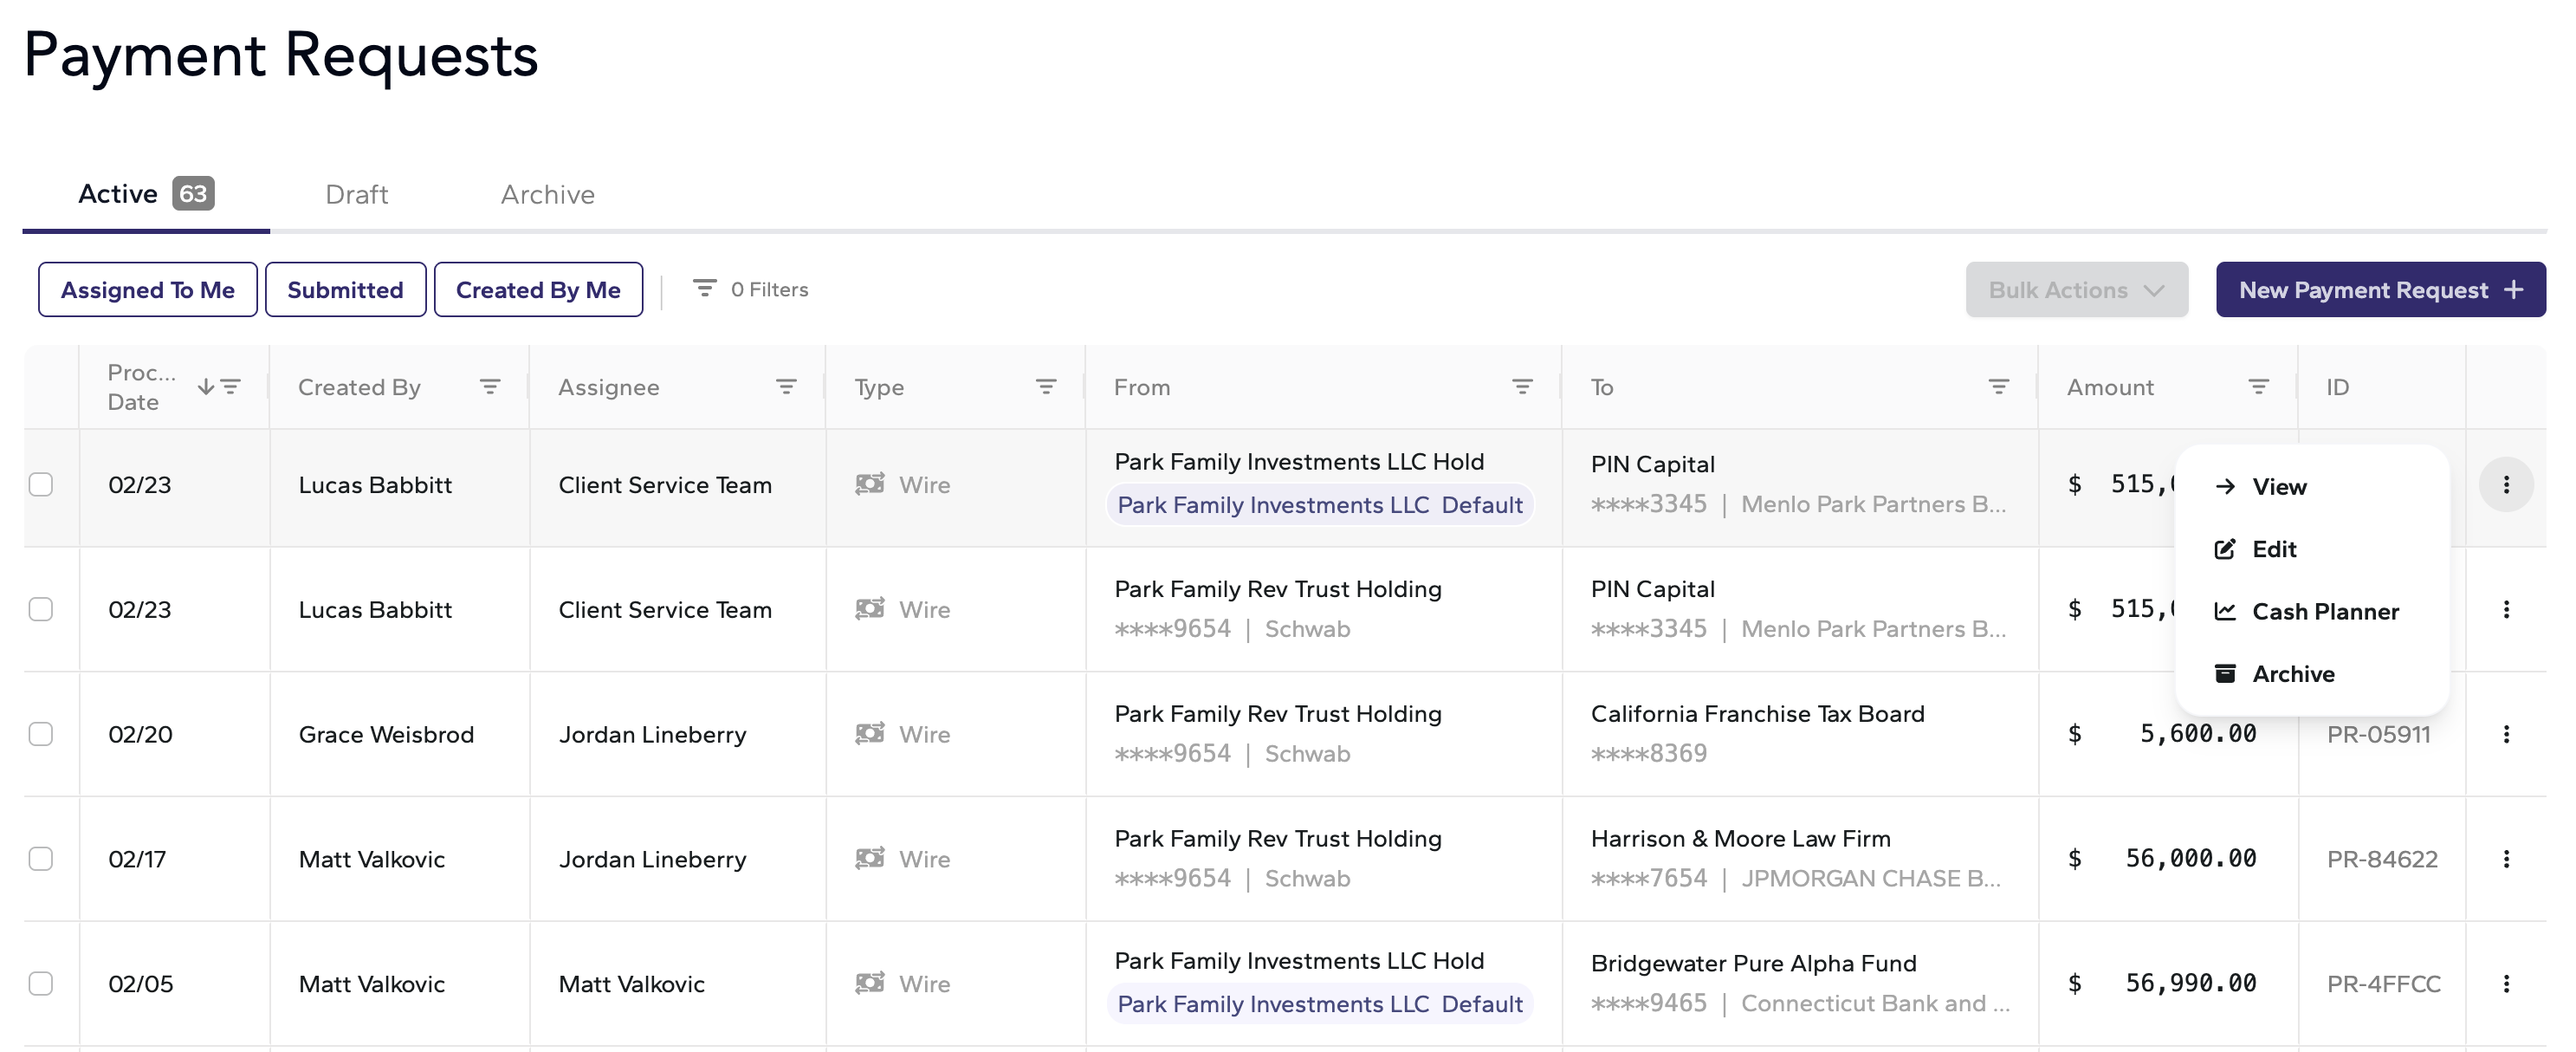Screen dimensions: 2576x1052
Task: Click the filter icon in Assignee column
Action: pos(786,387)
